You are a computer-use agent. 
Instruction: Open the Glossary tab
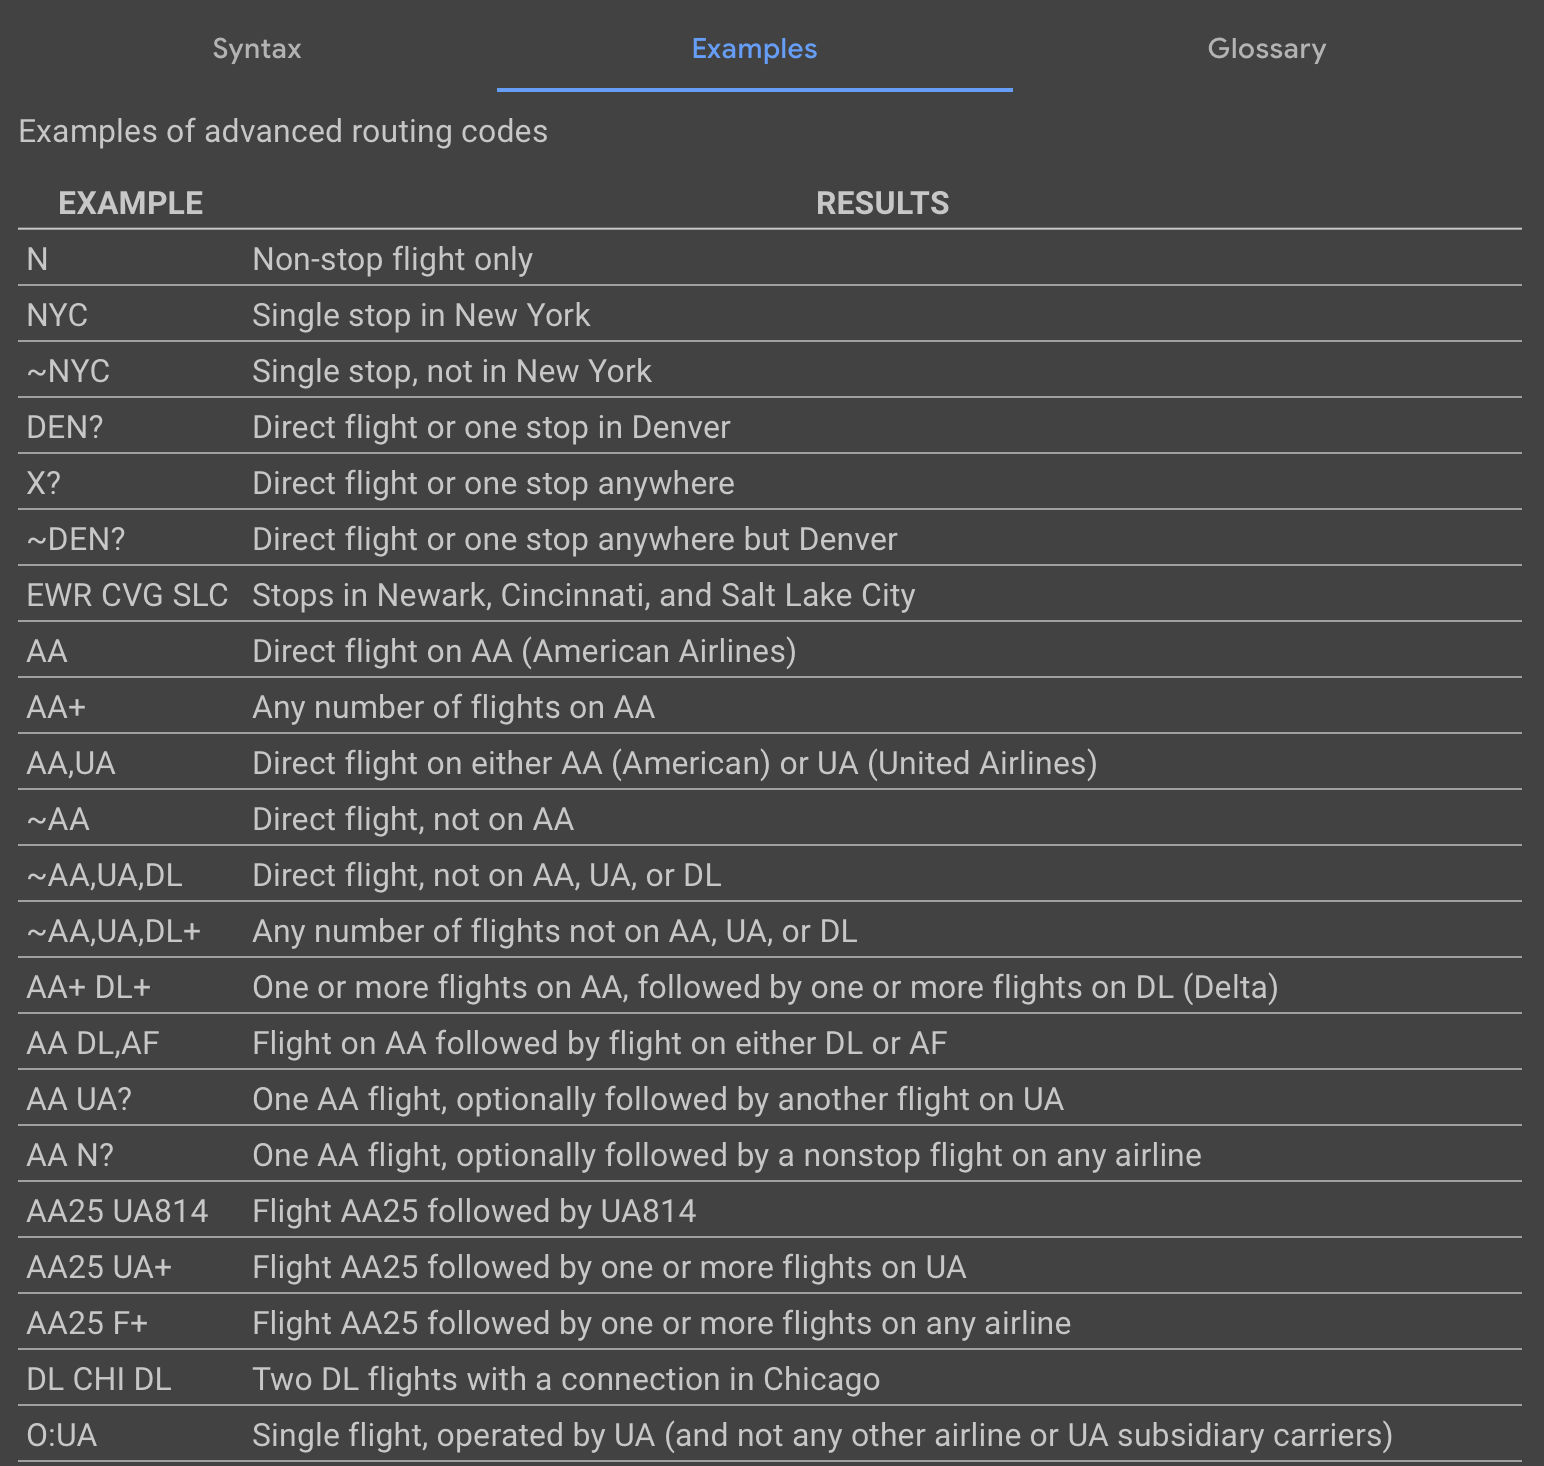(1266, 49)
